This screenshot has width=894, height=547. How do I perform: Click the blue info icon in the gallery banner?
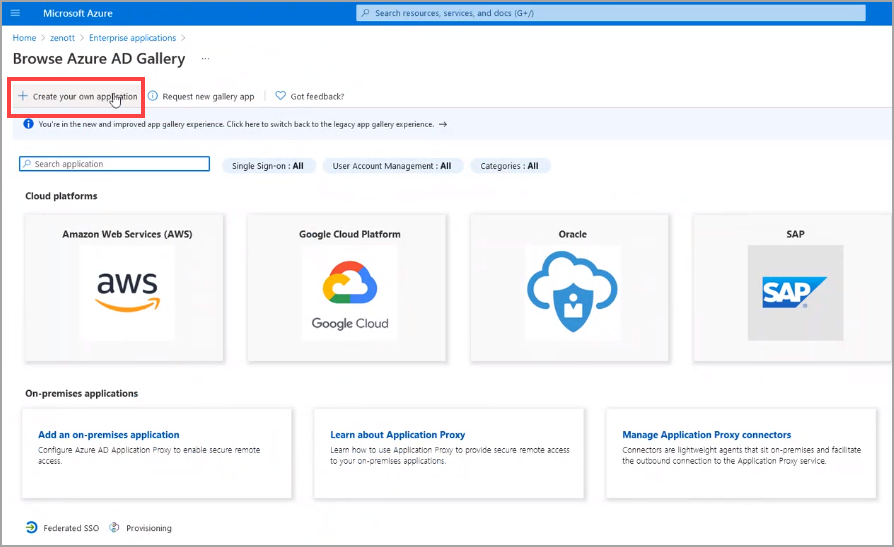click(28, 124)
